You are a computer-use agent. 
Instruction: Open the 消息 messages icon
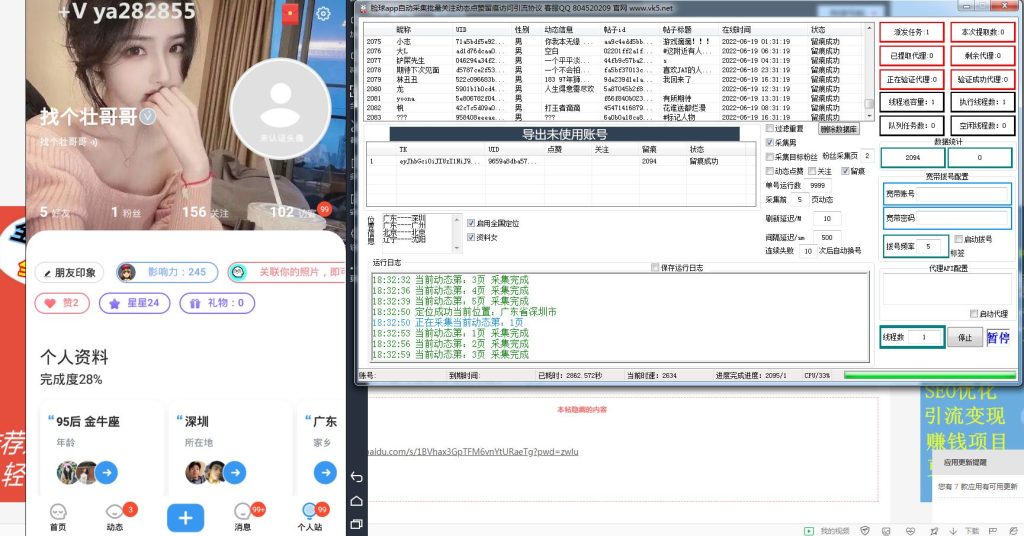pos(242,512)
